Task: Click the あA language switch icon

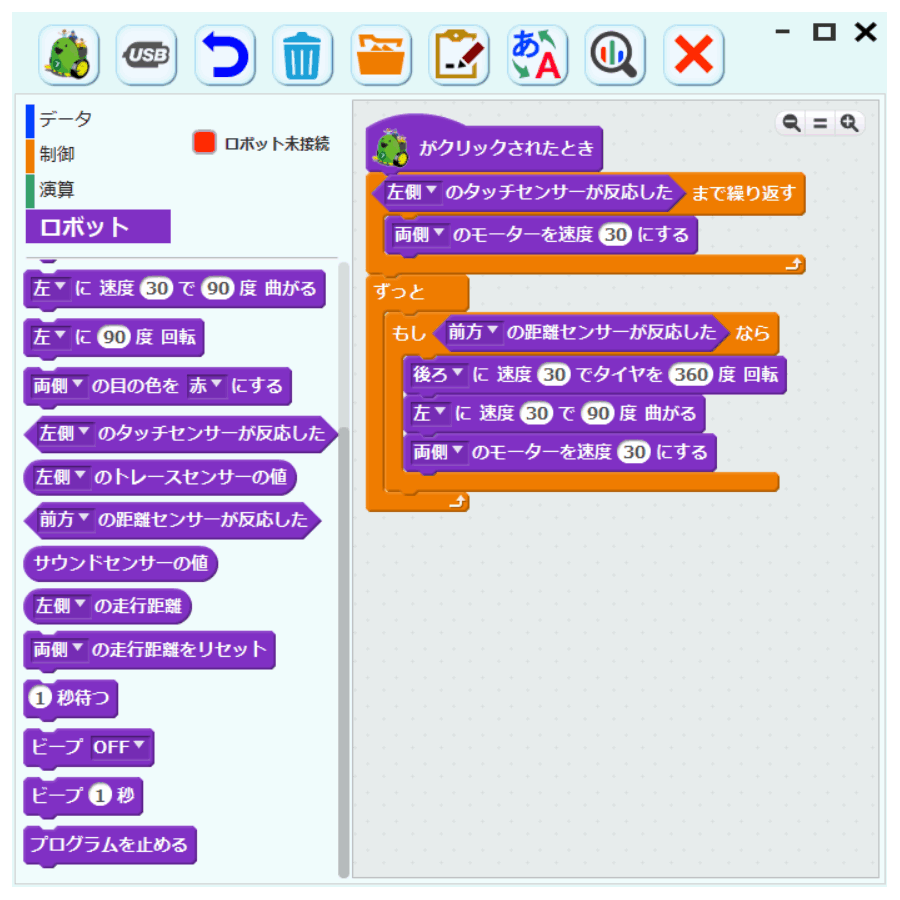Action: 537,55
